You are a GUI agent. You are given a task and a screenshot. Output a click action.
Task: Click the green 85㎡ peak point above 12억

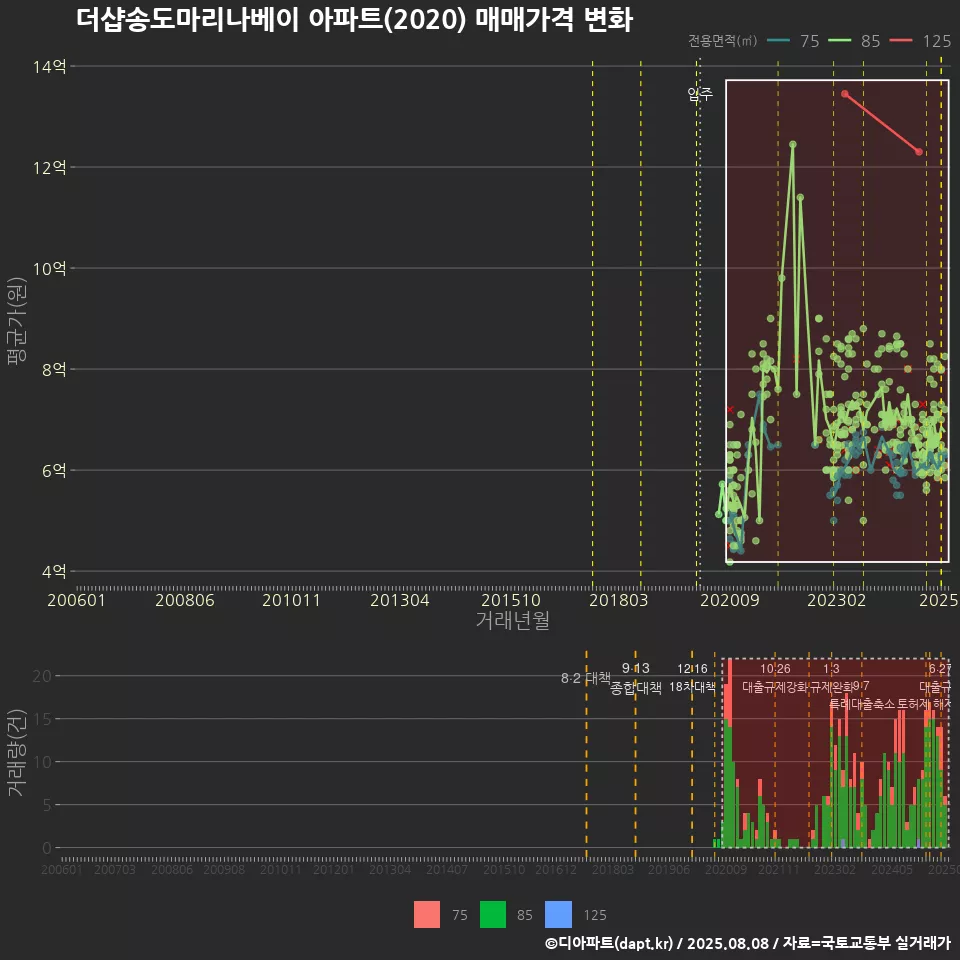[793, 144]
